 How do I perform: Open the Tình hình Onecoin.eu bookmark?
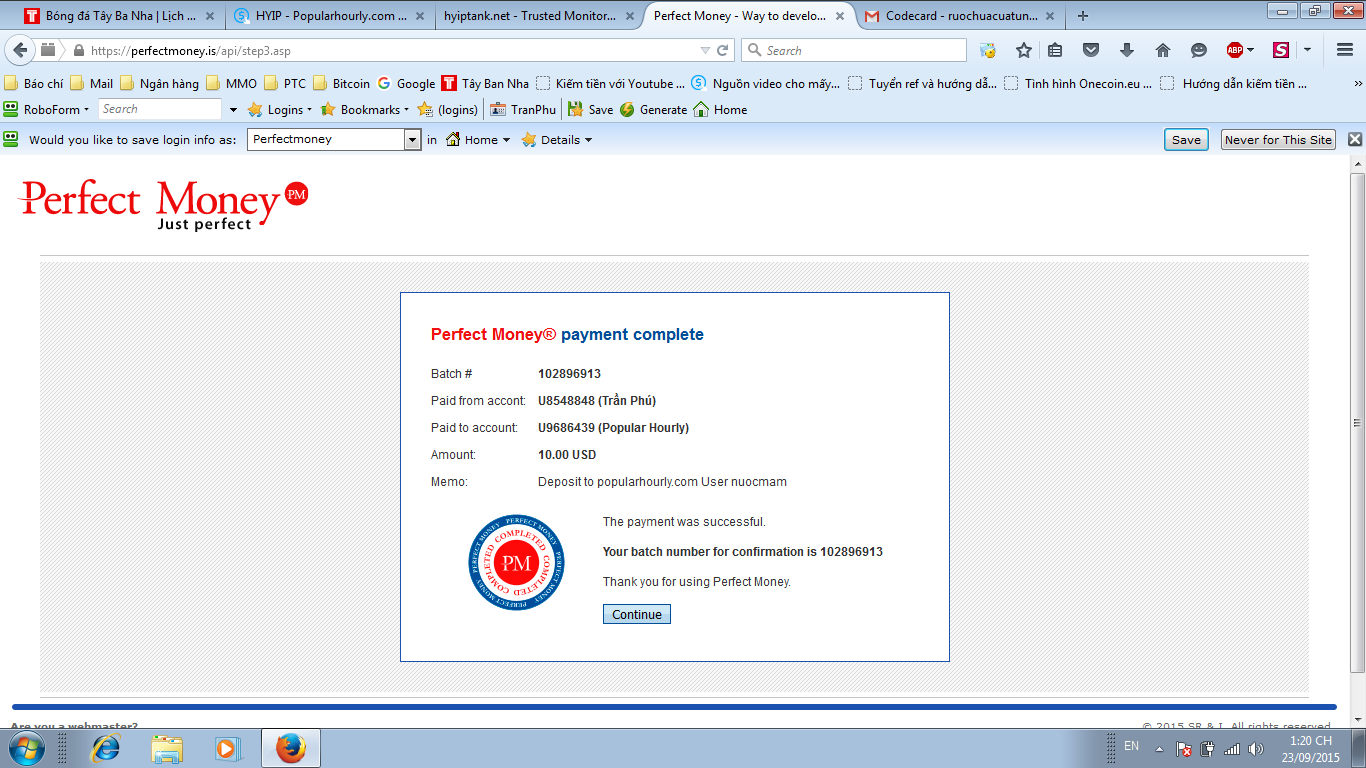1078,84
